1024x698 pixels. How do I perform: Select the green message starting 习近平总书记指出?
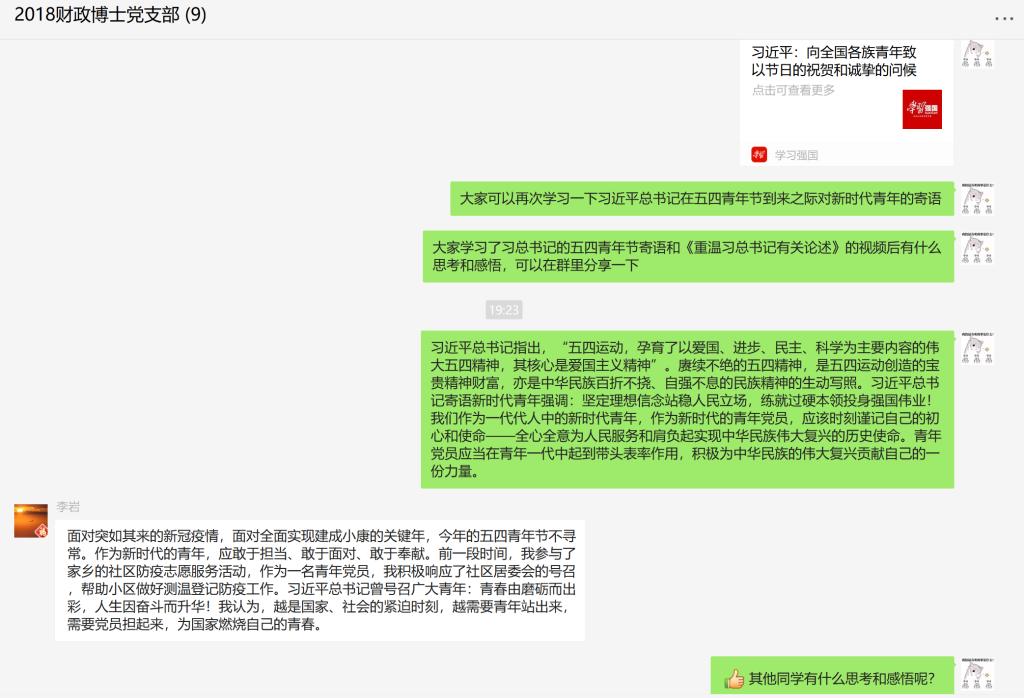tap(687, 409)
